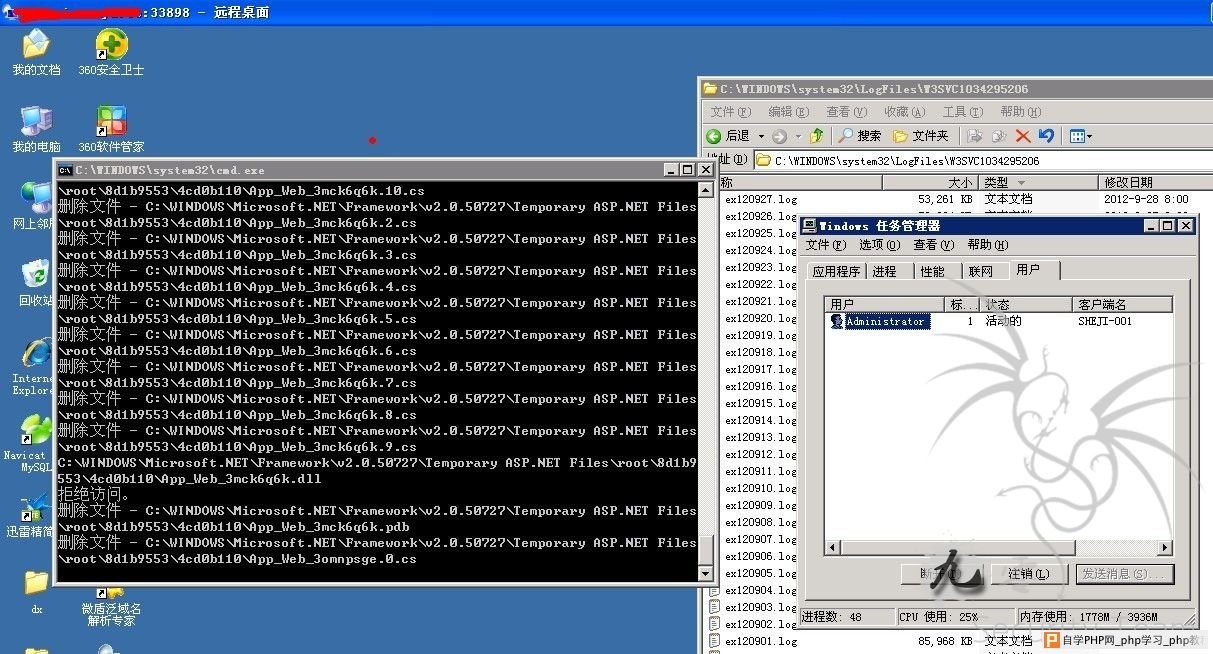Click Task Manager list scroll-right arrow

click(1165, 547)
